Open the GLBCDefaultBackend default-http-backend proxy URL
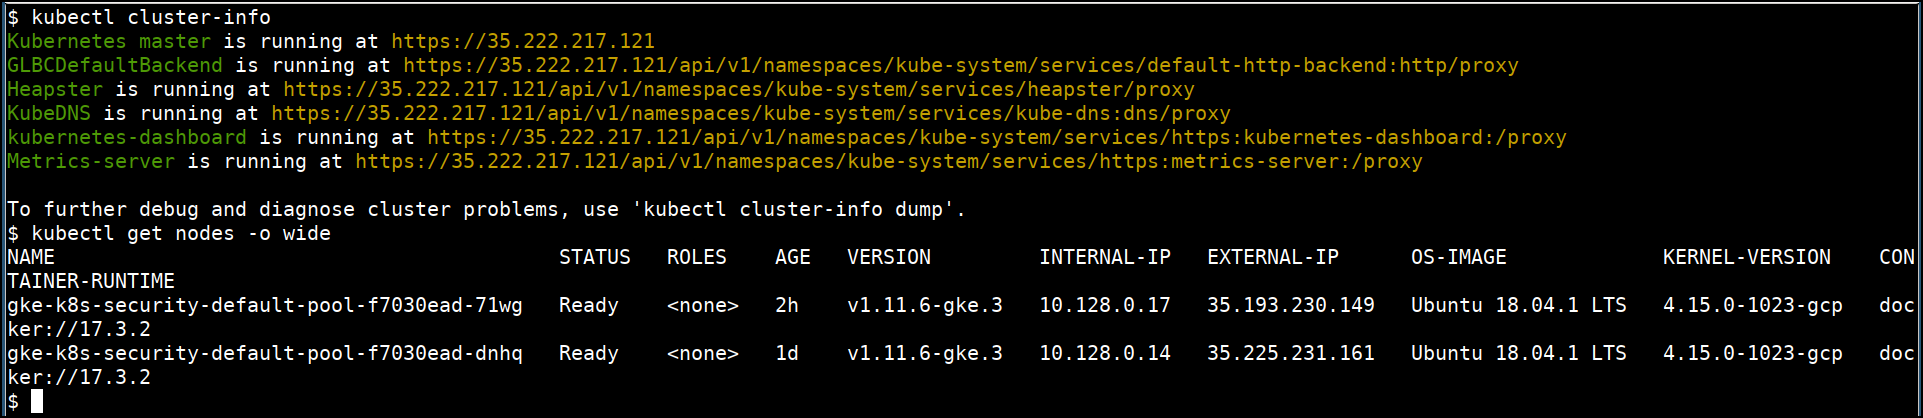This screenshot has width=1923, height=418. coord(961,66)
